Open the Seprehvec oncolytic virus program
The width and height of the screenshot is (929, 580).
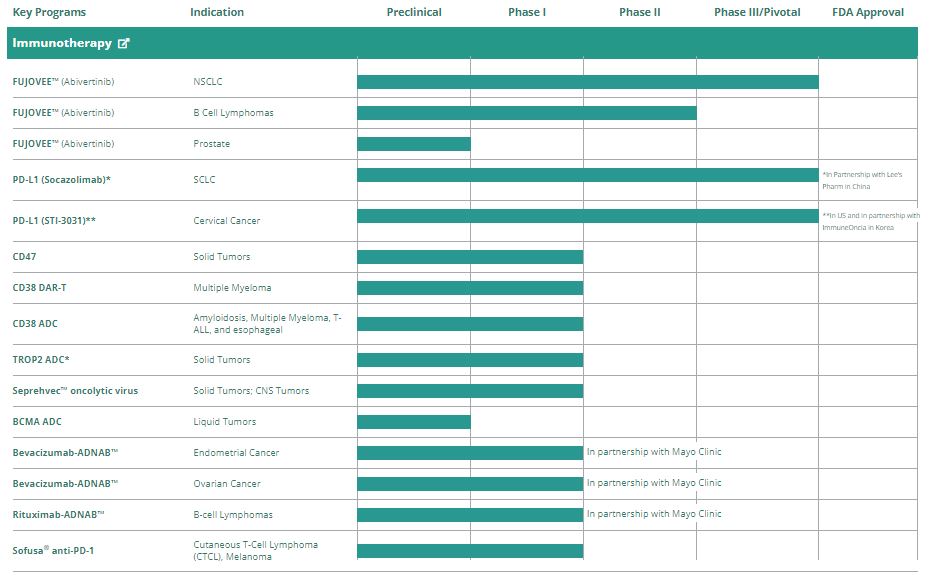pos(75,391)
